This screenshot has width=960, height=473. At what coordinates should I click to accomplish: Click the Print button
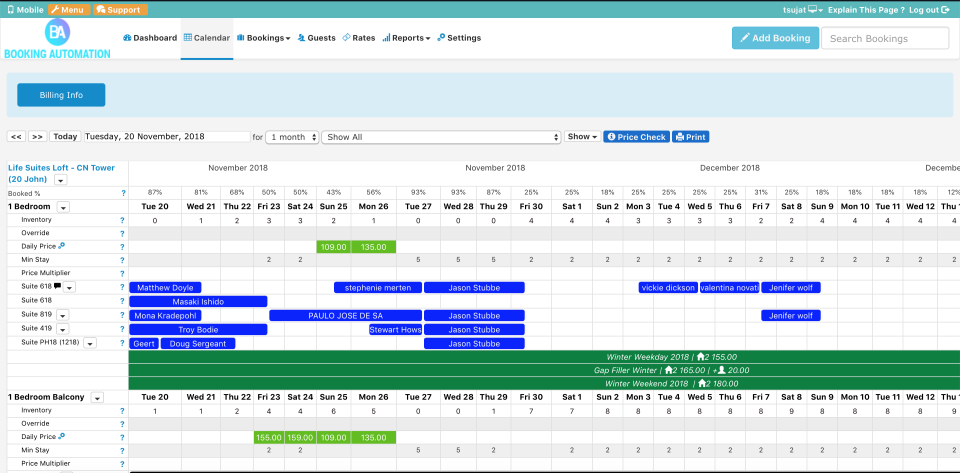point(691,137)
